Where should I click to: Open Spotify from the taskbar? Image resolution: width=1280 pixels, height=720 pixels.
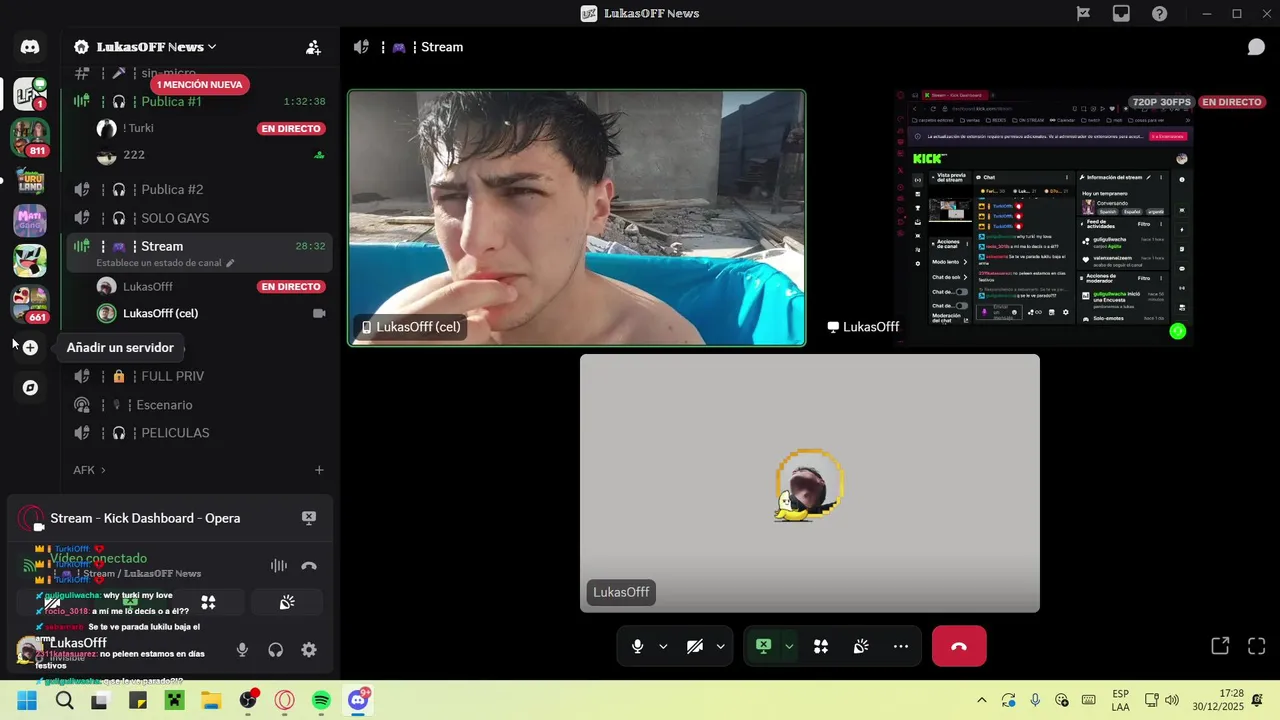[321, 700]
